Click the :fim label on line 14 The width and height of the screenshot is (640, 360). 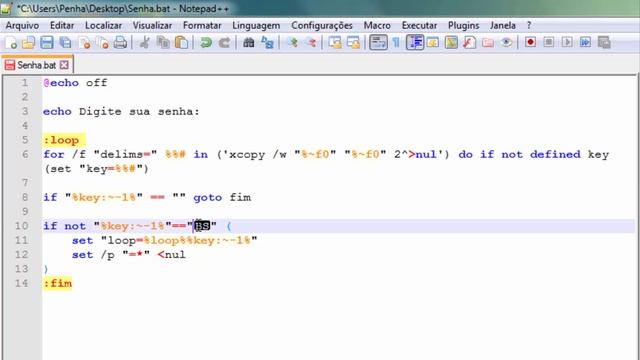(58, 283)
